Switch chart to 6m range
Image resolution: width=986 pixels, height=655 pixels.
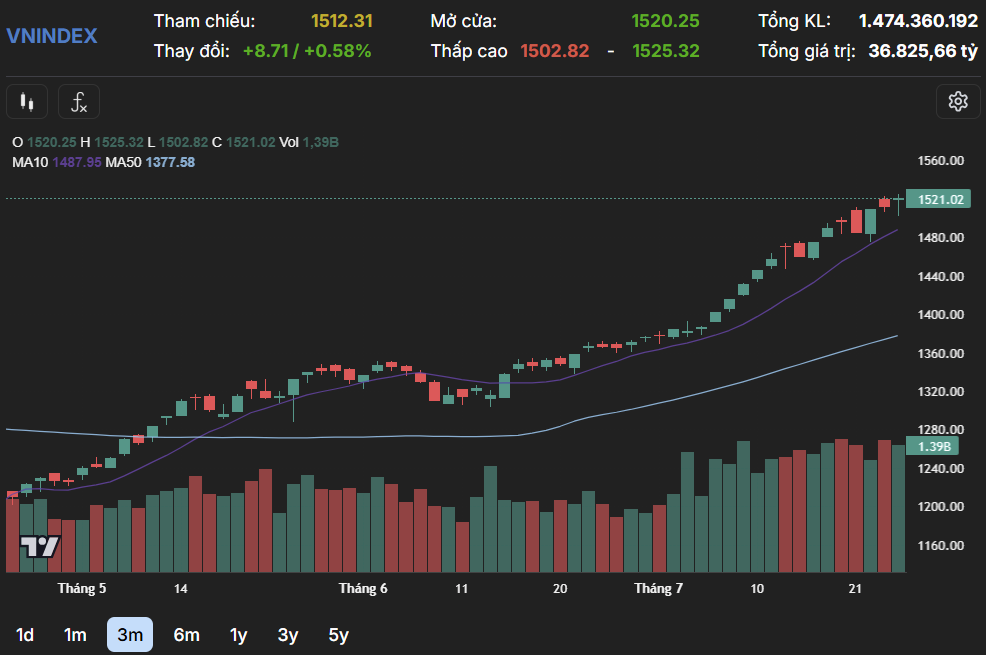[x=186, y=634]
